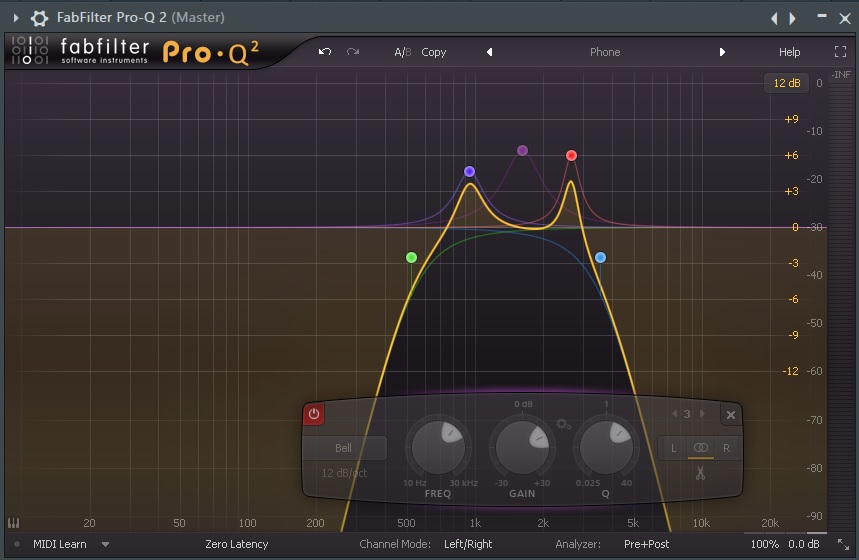This screenshot has width=859, height=560.
Task: Expand the plugin window menu arrow
Action: [16, 18]
